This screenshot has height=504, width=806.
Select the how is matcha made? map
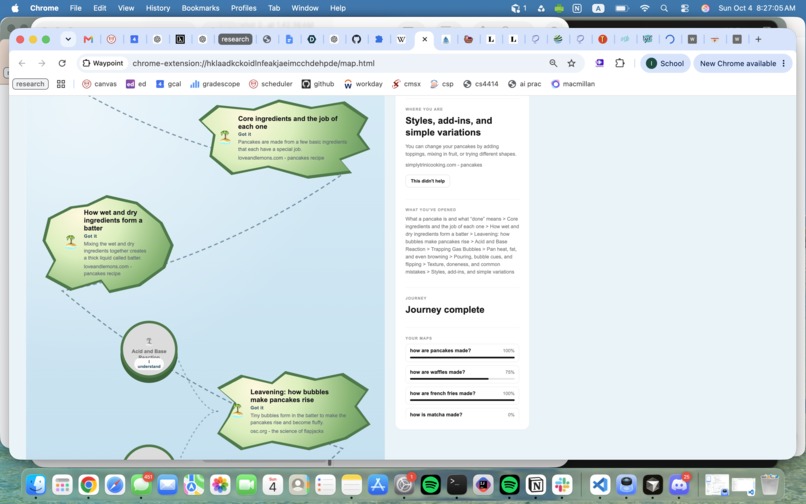coord(462,415)
